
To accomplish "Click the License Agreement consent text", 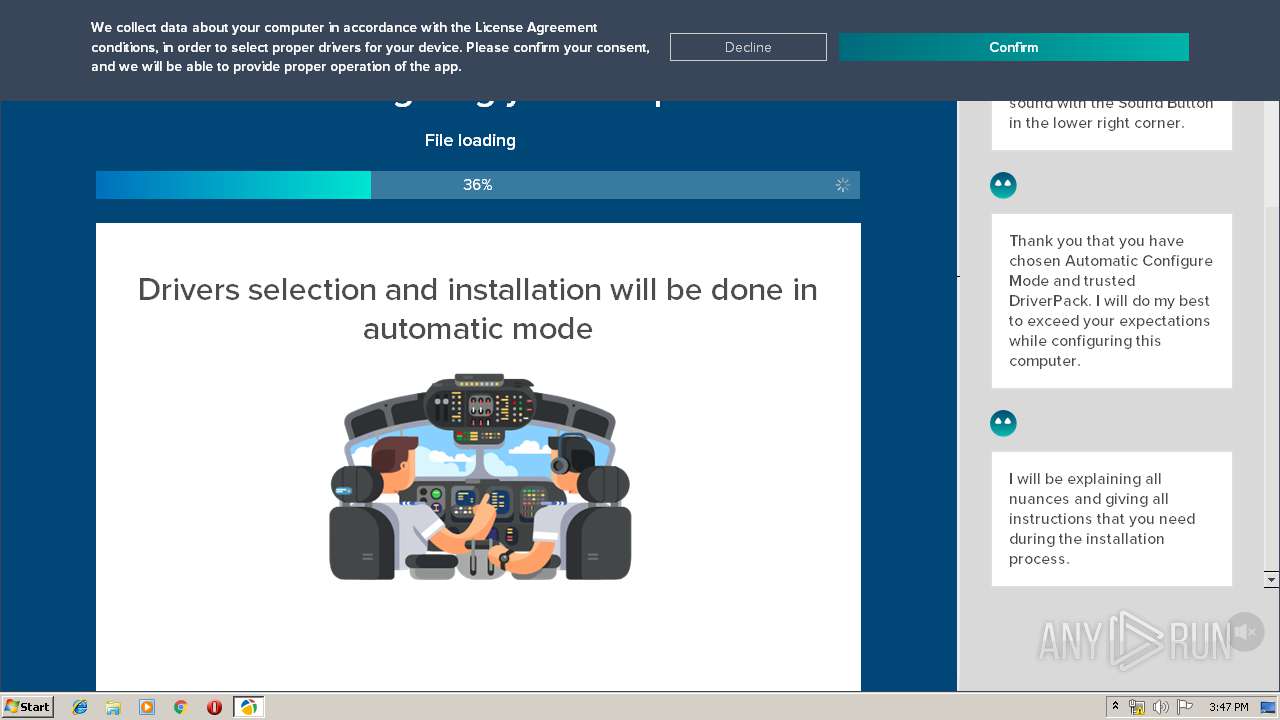I will pyautogui.click(x=370, y=47).
